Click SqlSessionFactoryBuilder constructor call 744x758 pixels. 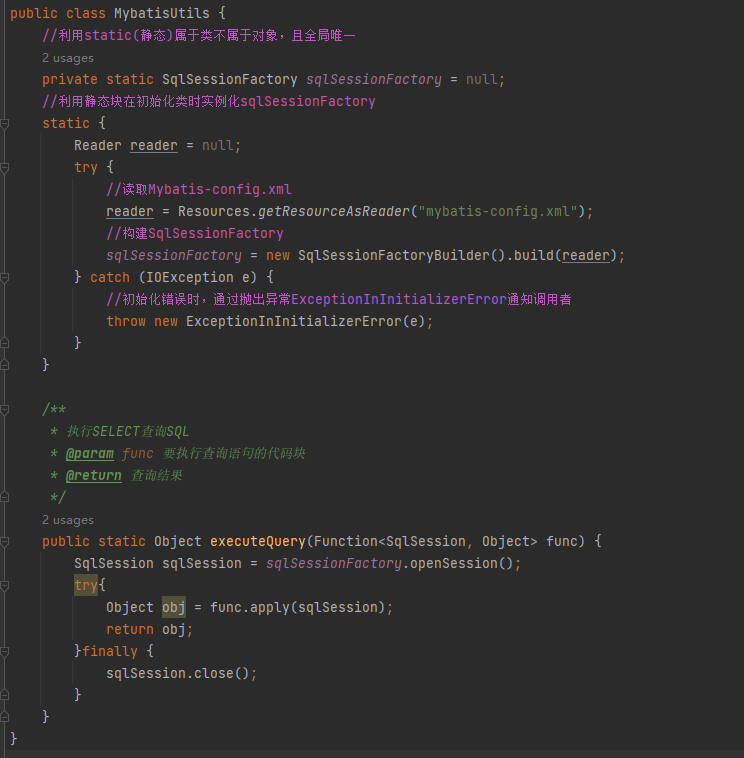click(393, 255)
